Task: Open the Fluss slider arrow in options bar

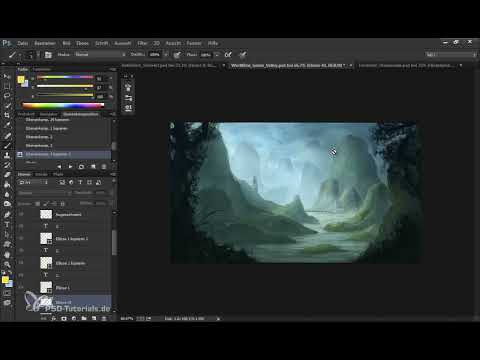Action: tap(217, 55)
